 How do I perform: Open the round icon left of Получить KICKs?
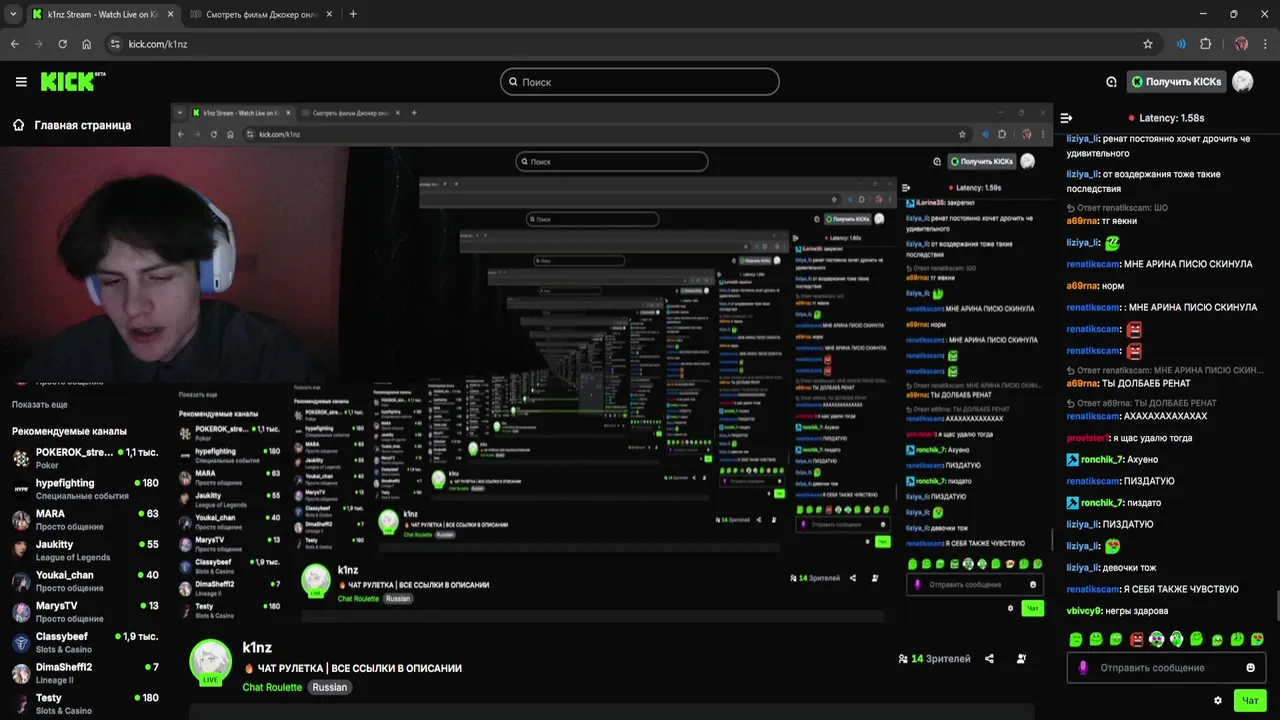[x=1111, y=82]
